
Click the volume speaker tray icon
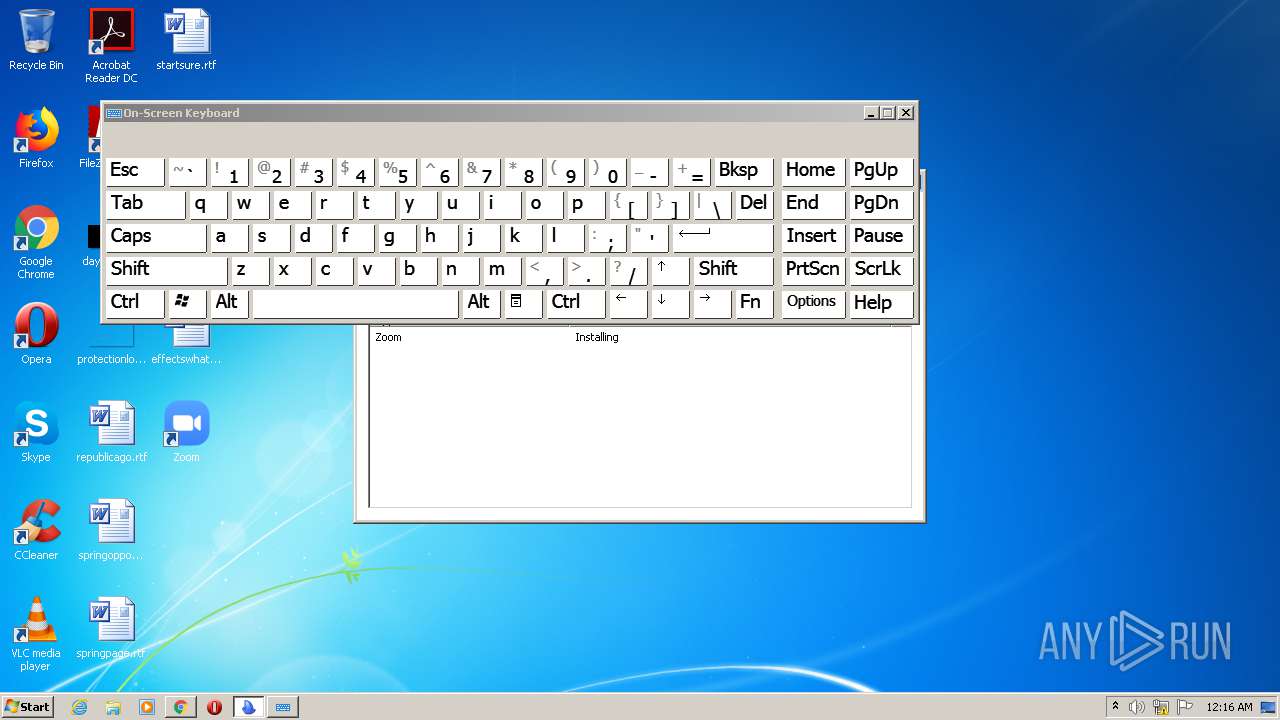click(x=1137, y=707)
